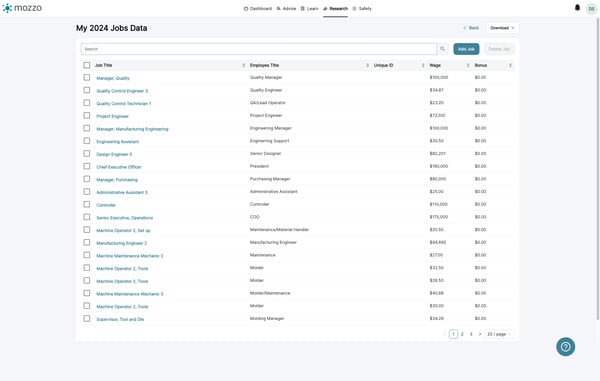Click the Job Title column header
Viewport: 600px width, 381px height.
(103, 65)
